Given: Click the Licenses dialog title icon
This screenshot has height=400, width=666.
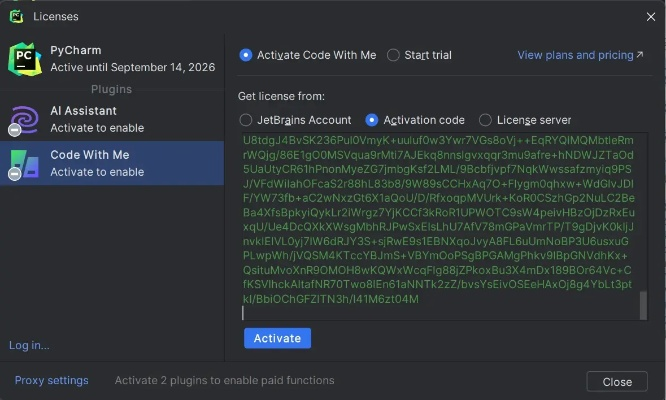Looking at the screenshot, I should click(x=17, y=16).
